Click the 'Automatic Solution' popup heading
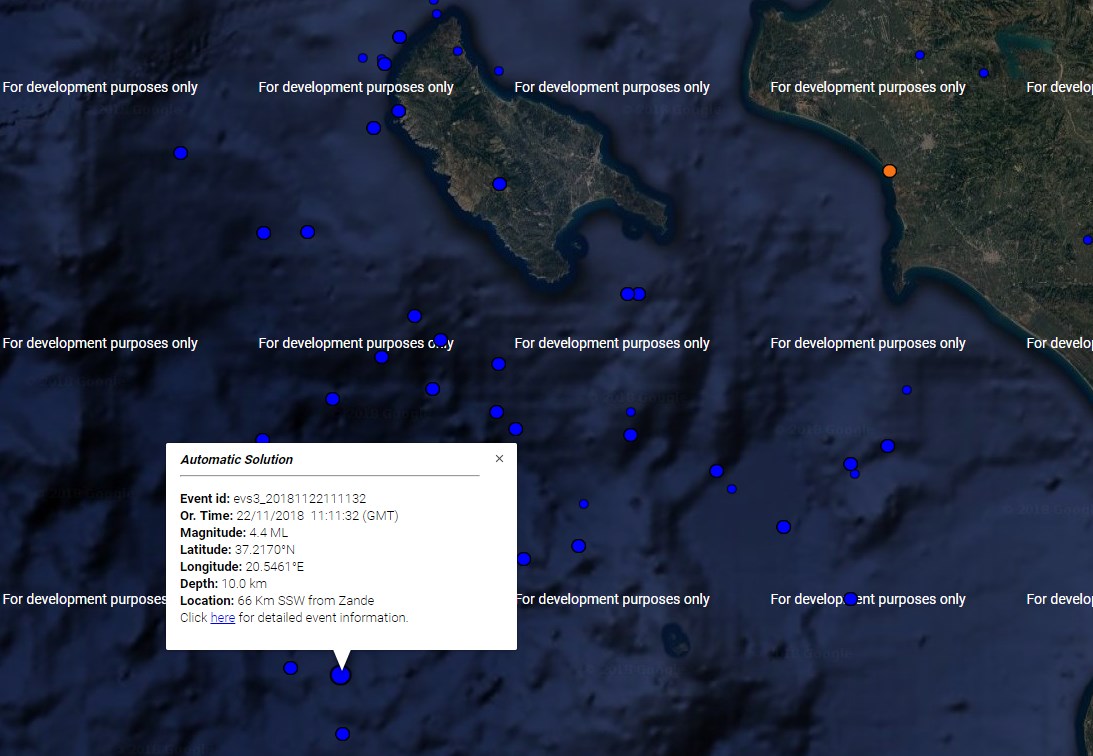Viewport: 1093px width, 756px height. pos(237,460)
